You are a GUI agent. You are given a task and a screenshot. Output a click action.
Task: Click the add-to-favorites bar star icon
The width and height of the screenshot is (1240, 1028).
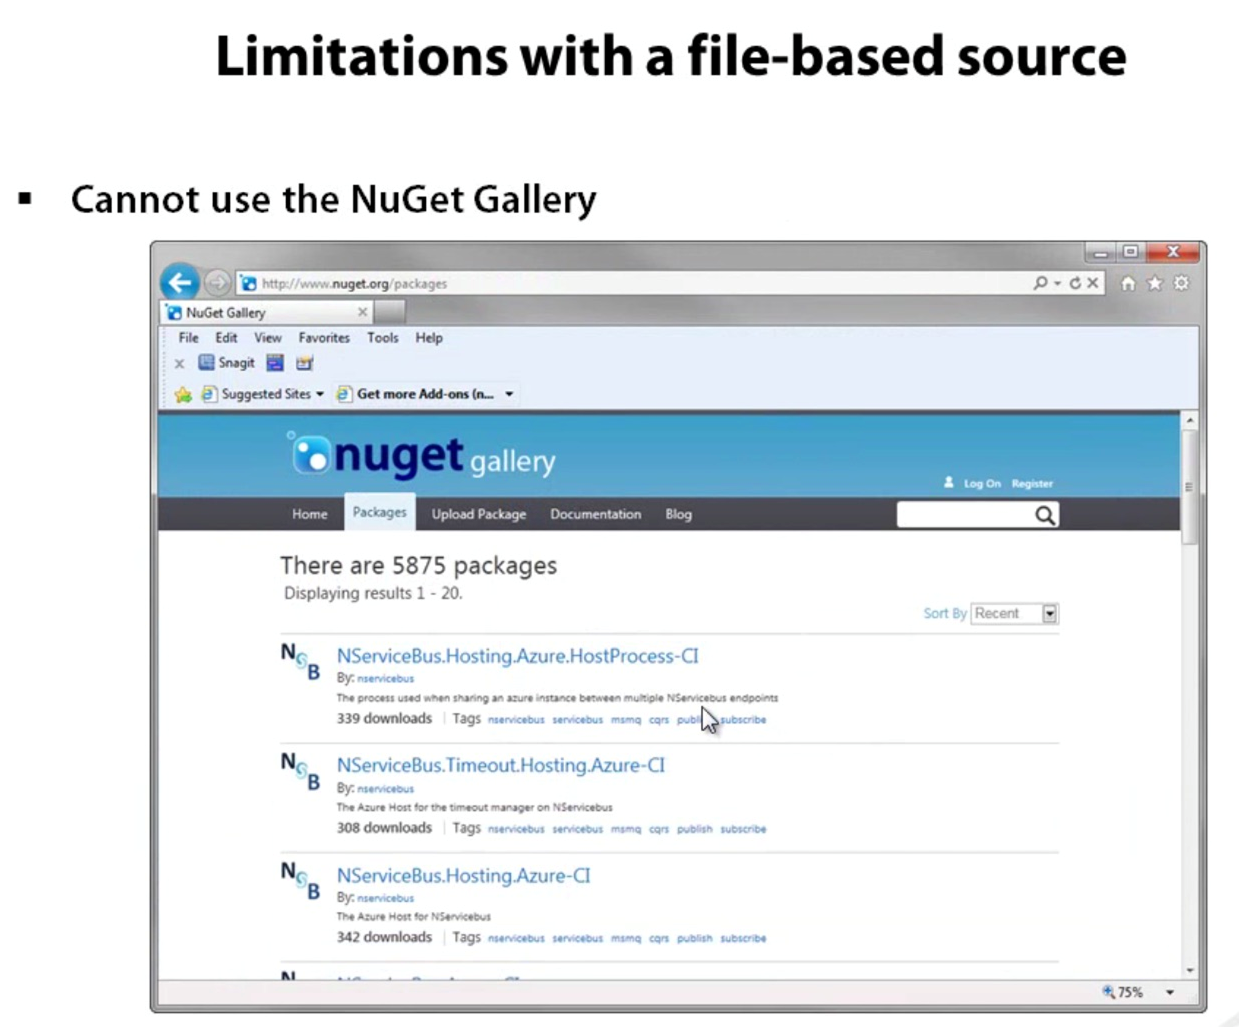183,394
